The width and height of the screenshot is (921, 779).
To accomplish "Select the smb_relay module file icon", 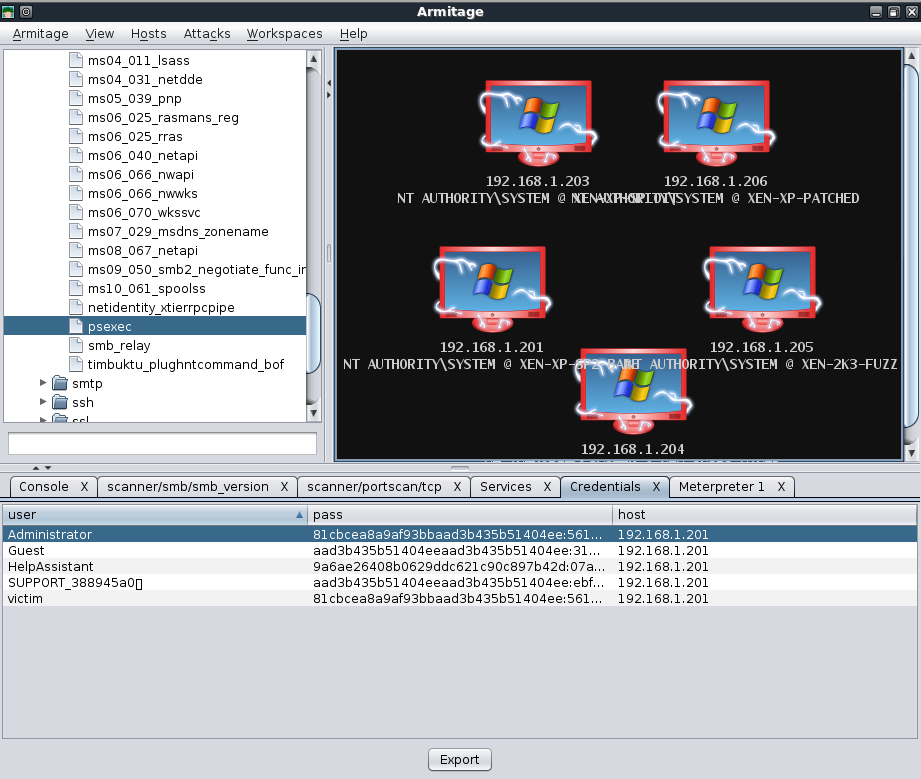I will (76, 345).
